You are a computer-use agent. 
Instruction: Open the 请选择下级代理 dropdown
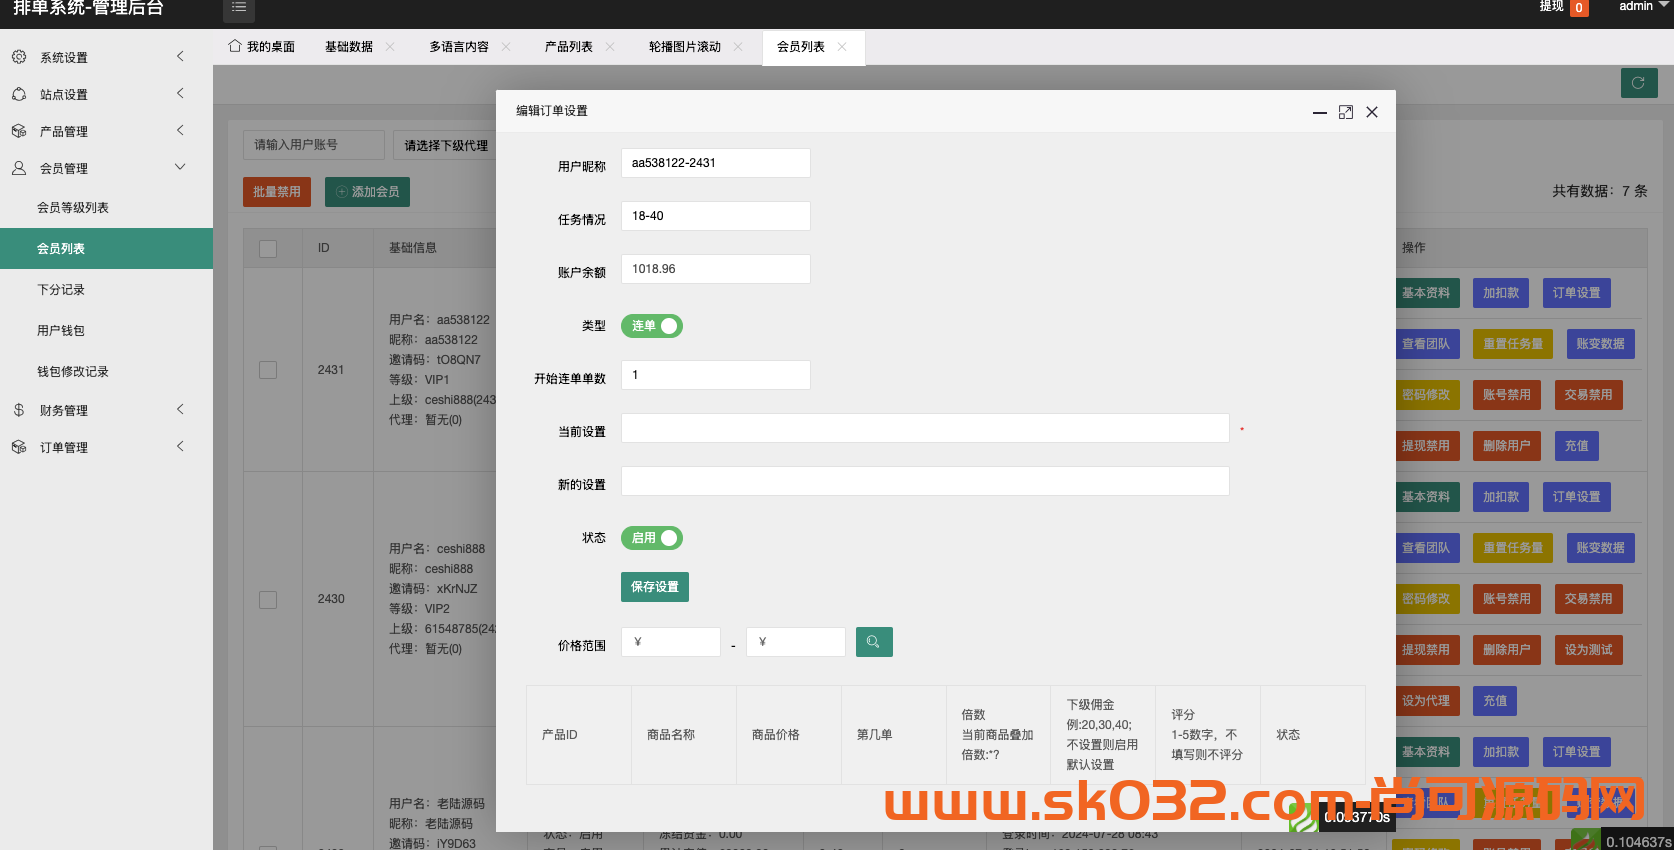pyautogui.click(x=445, y=145)
